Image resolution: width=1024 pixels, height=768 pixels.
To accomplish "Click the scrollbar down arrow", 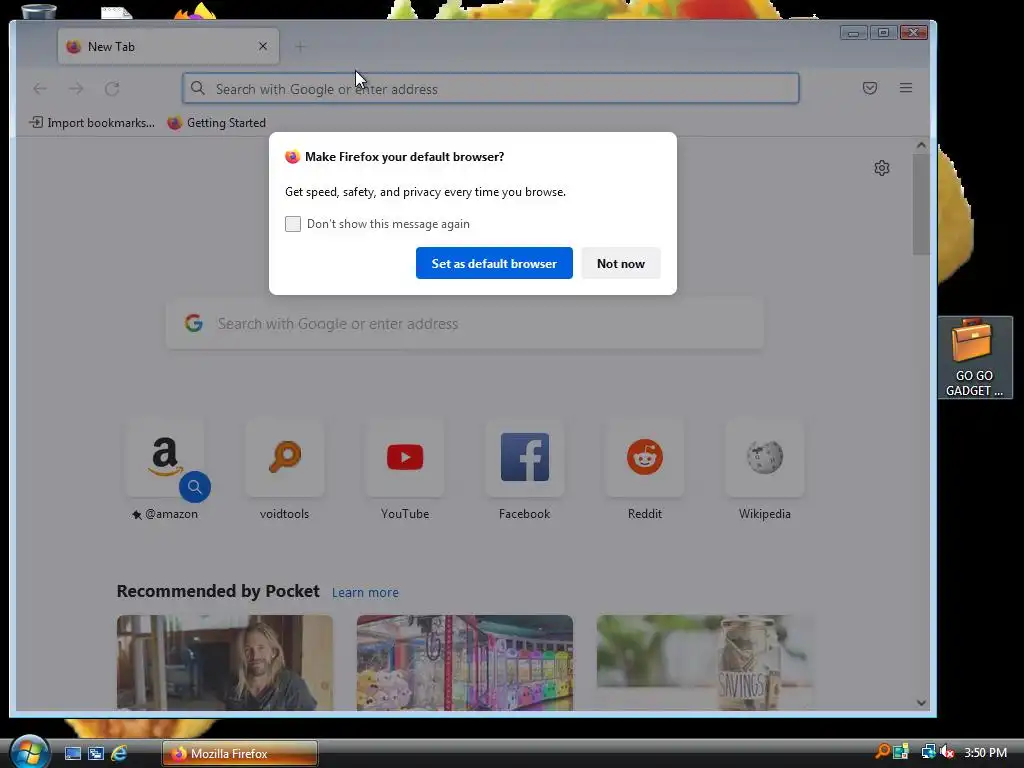I will coord(921,703).
